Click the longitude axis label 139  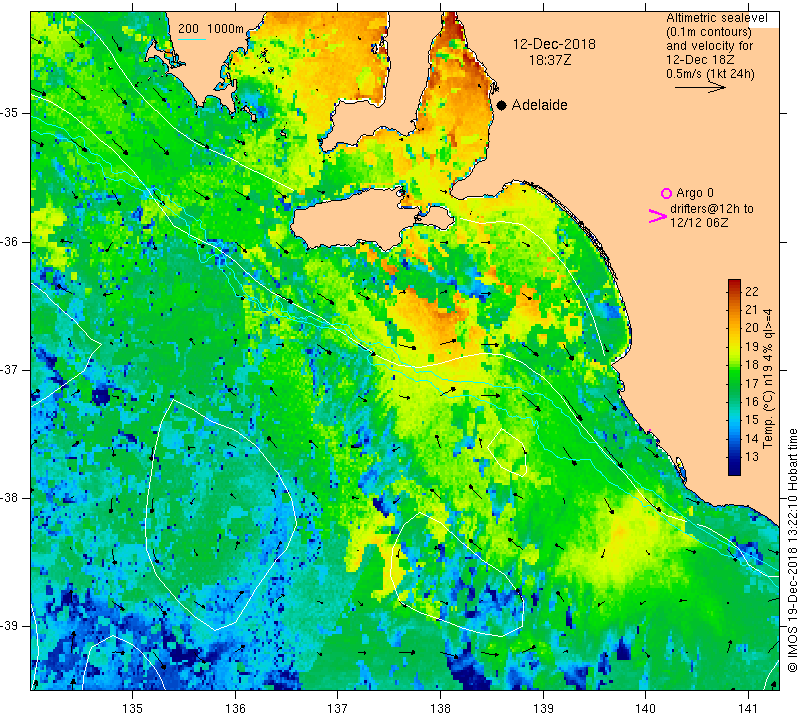[543, 708]
